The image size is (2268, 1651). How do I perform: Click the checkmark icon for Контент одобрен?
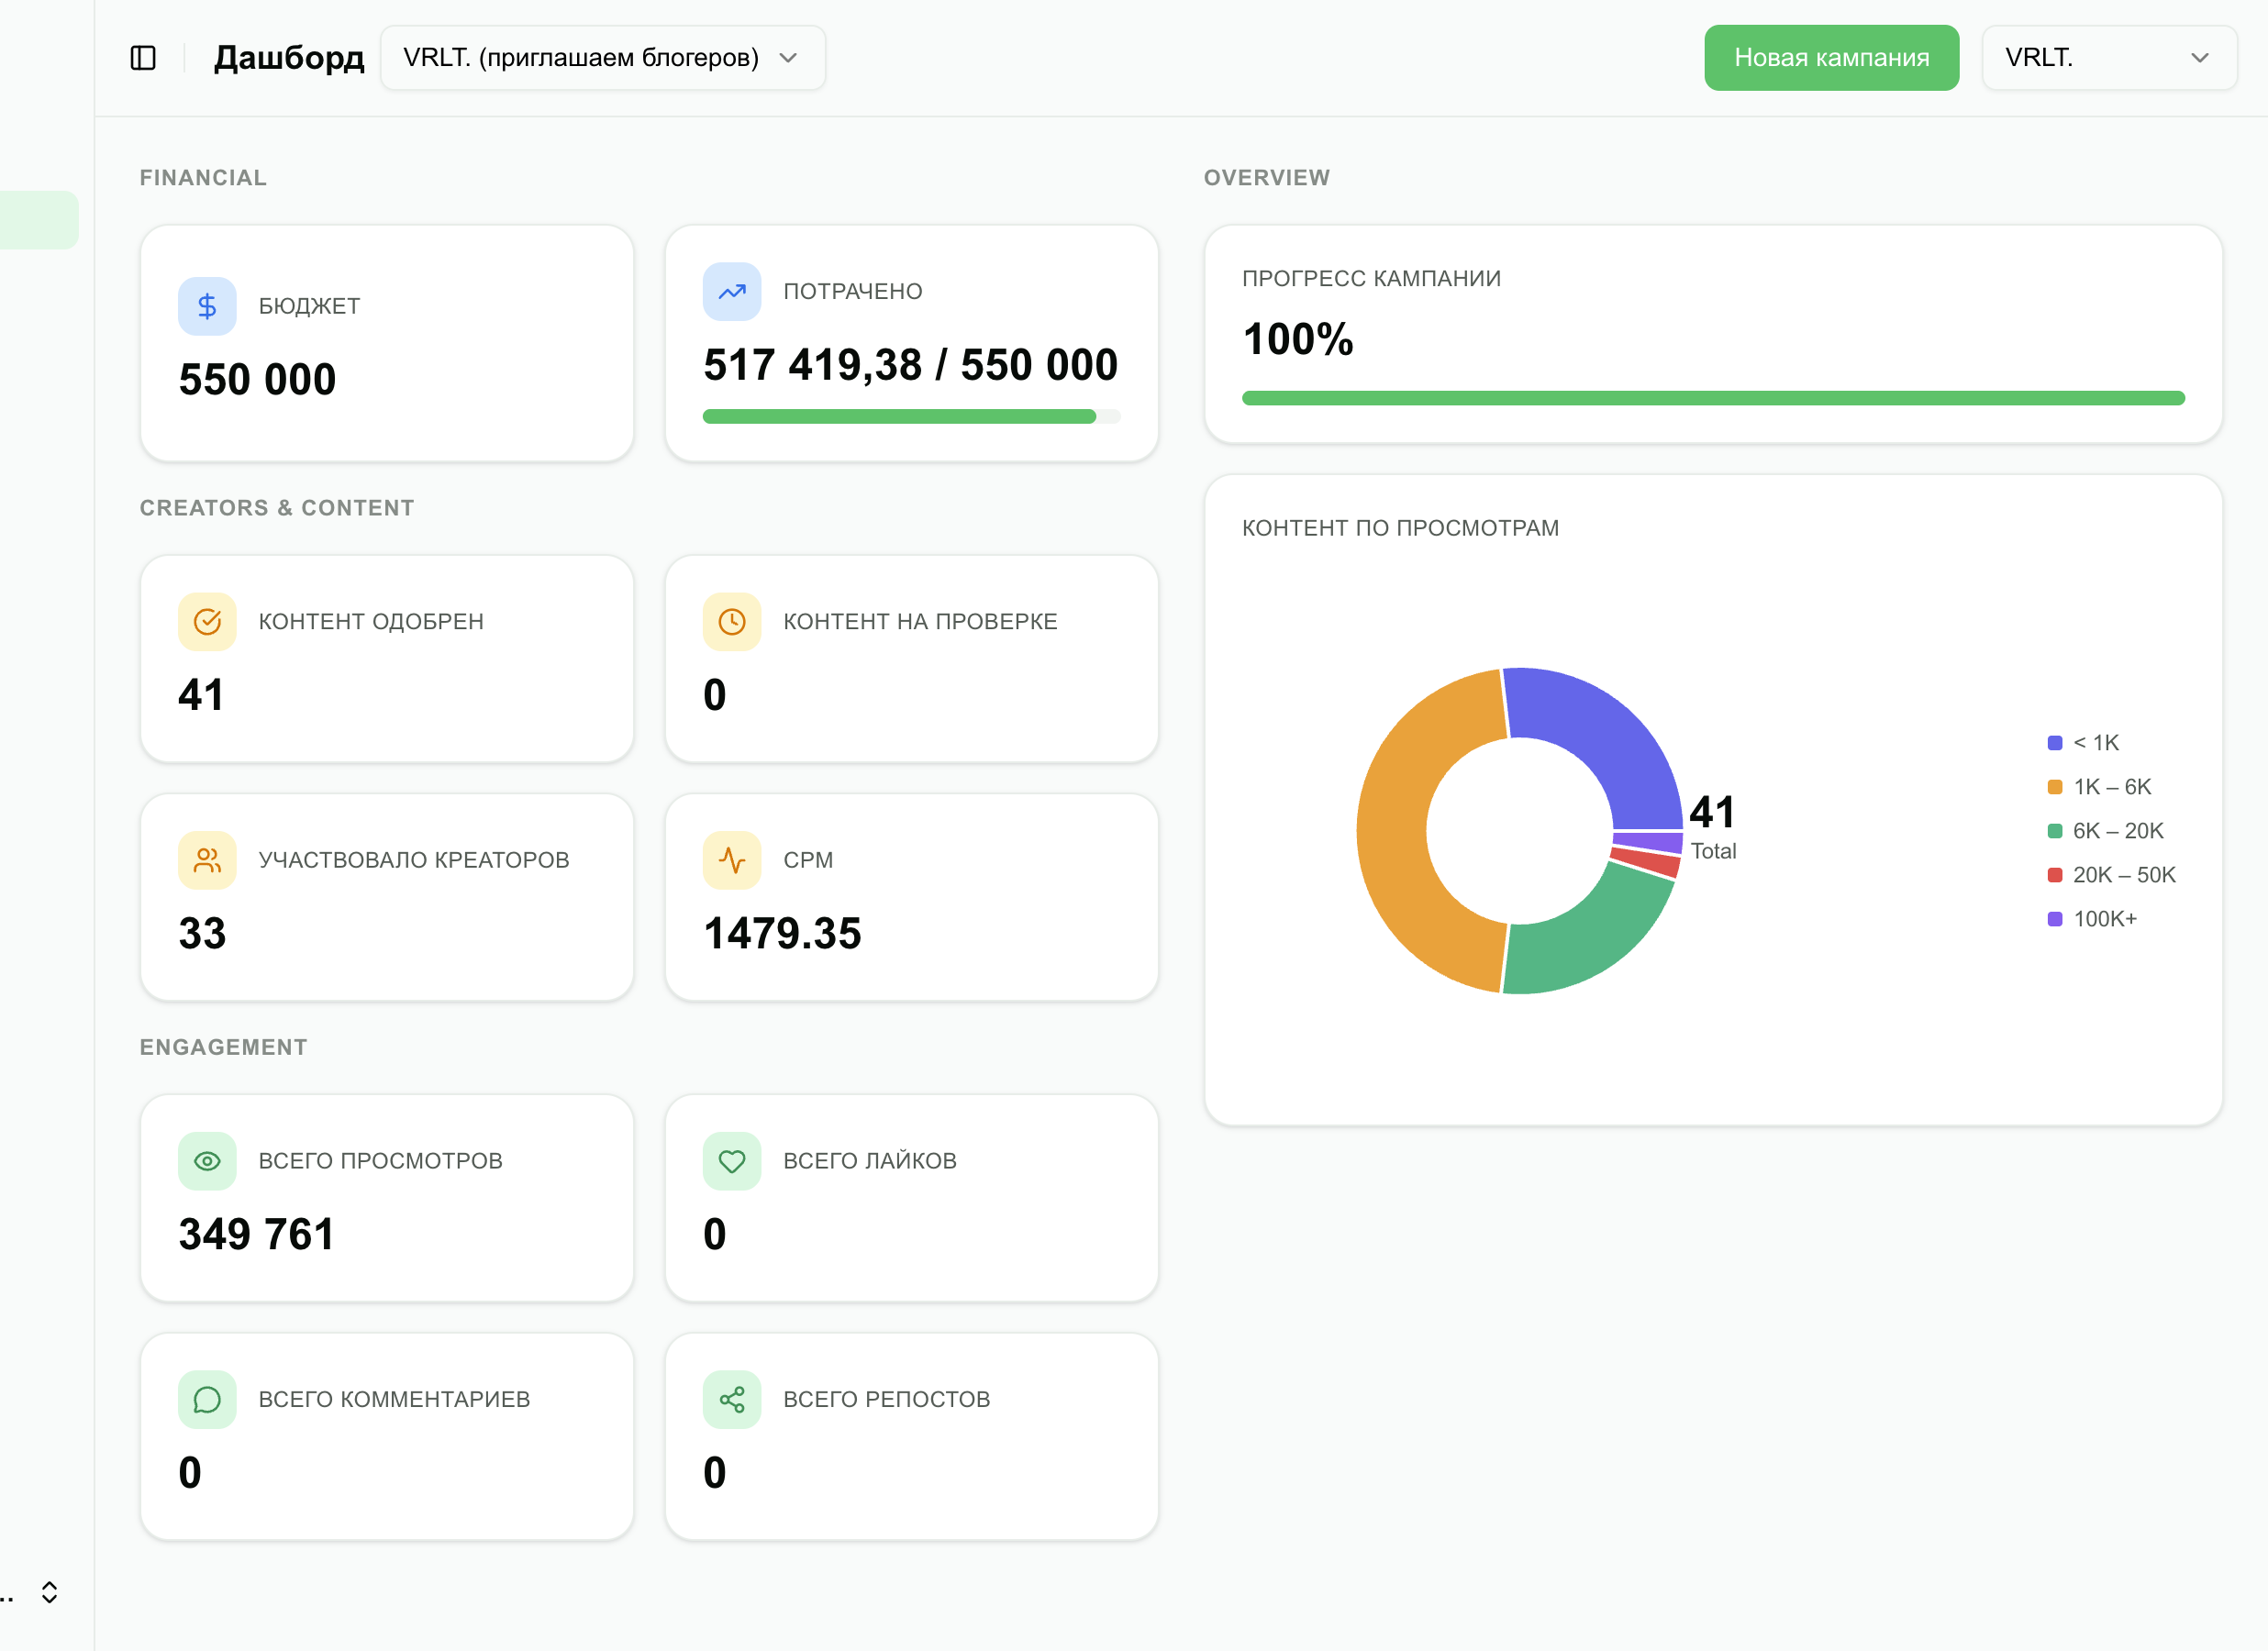coord(207,622)
